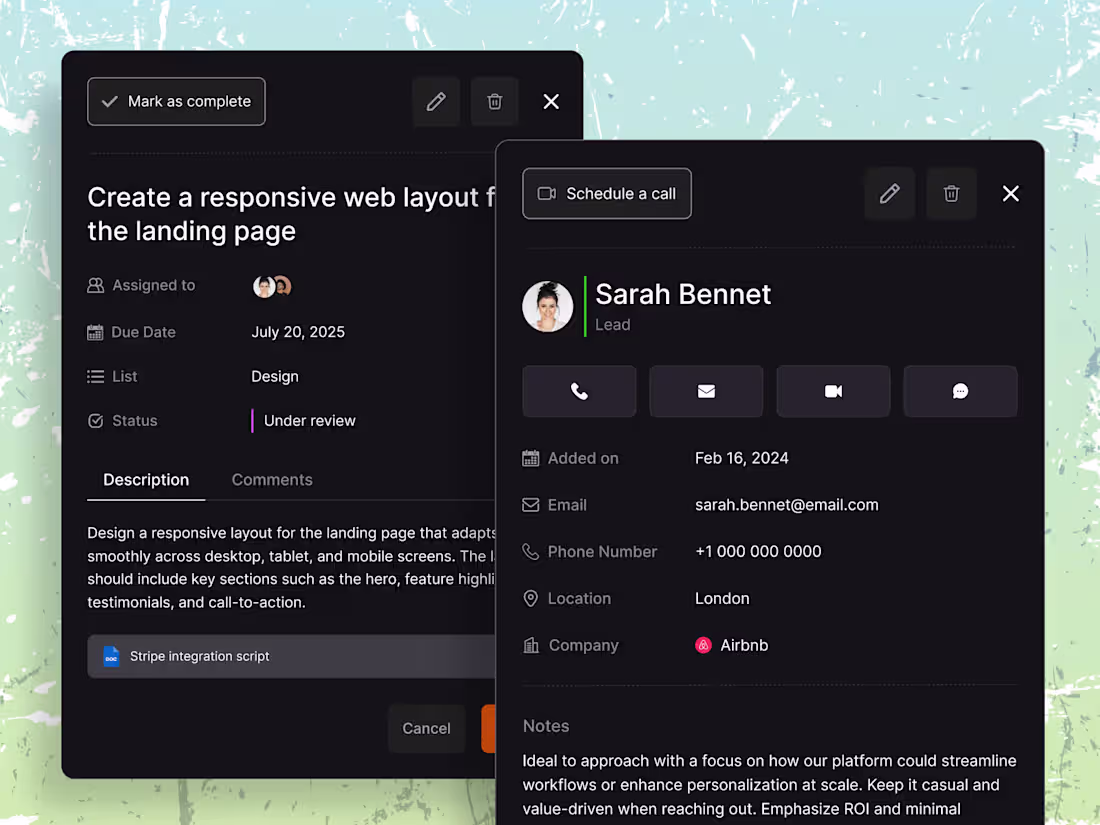1100x825 pixels.
Task: Click Location pin icon
Action: point(531,598)
